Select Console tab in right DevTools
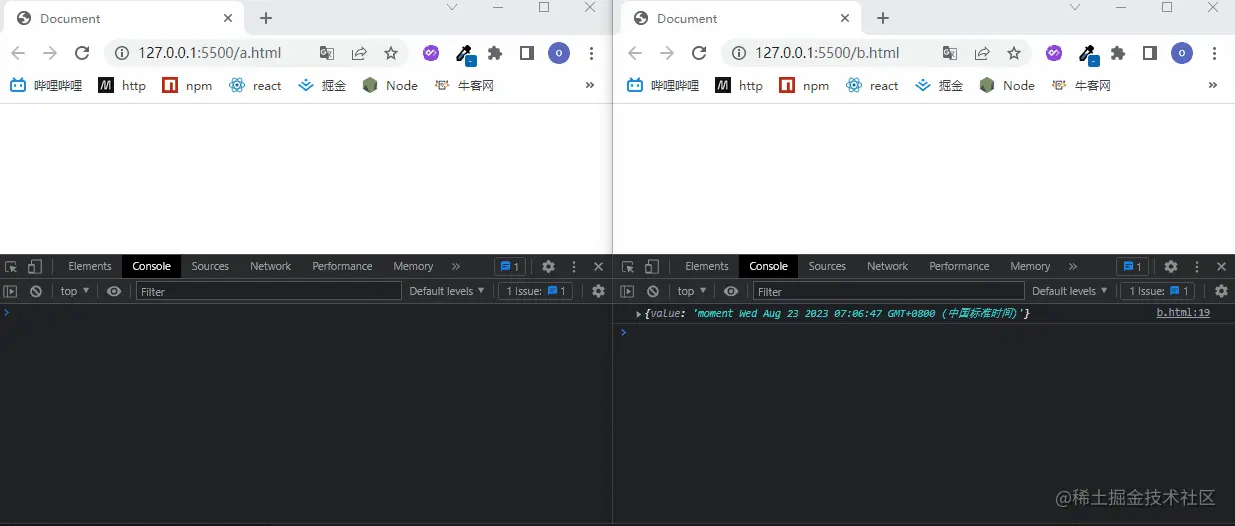The height and width of the screenshot is (526, 1235). [x=768, y=266]
